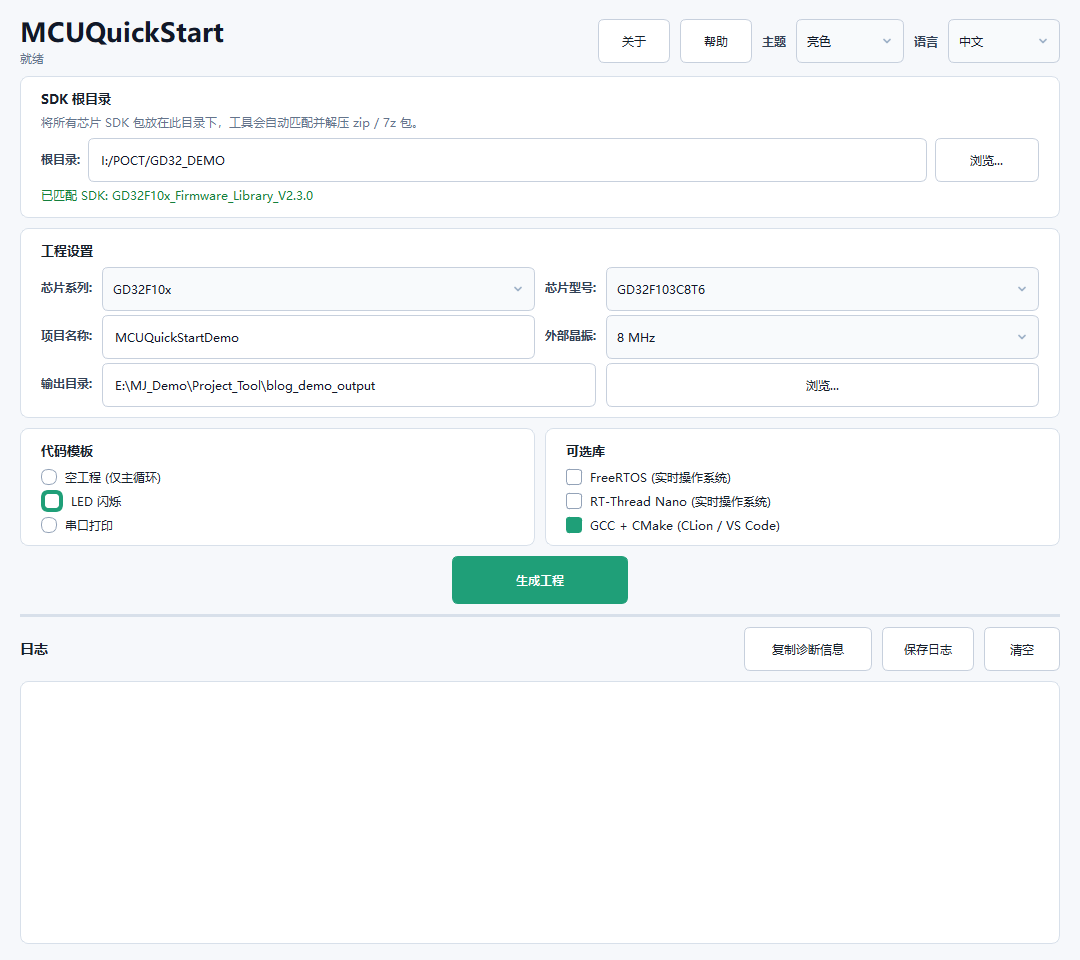Select the 空工程 (仅主循环) template radio
Screen dimensions: 1080x960
coord(49,477)
